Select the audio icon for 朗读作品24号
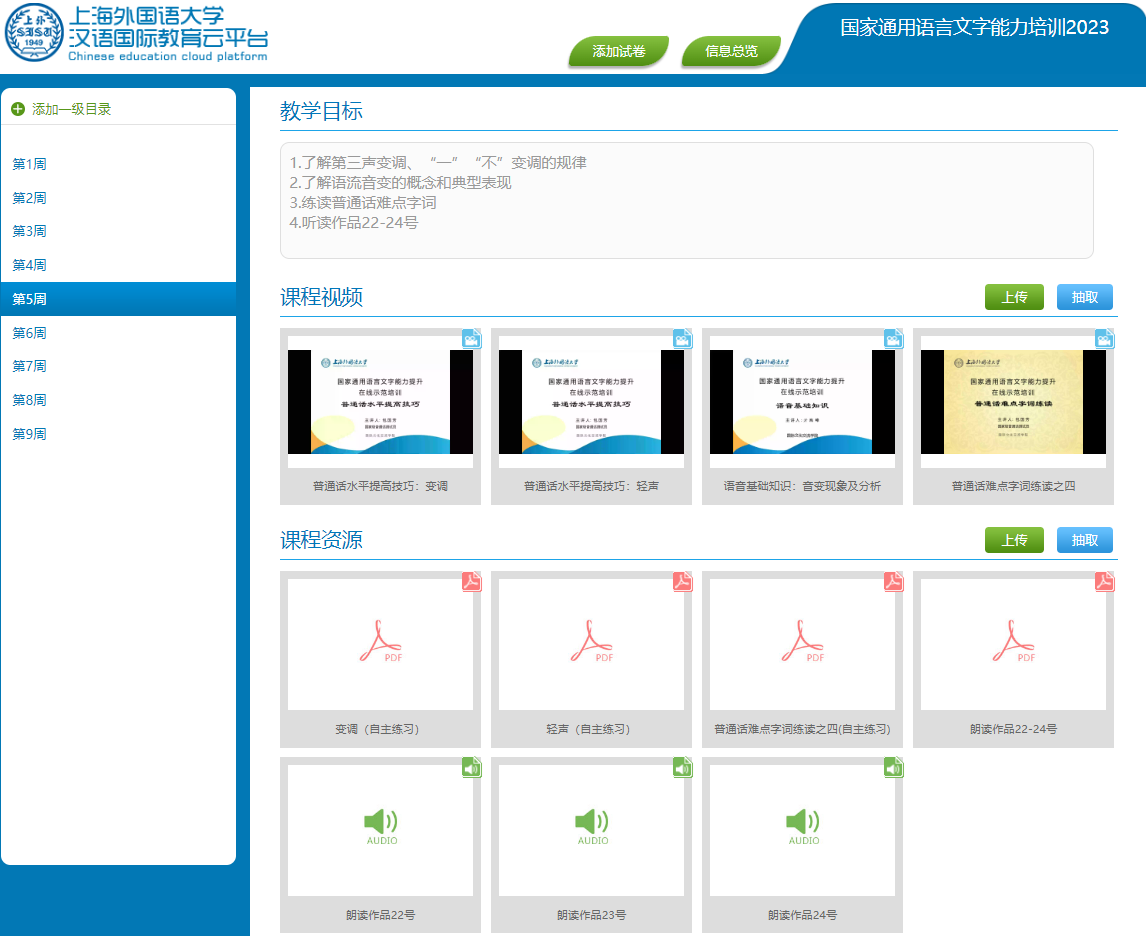The width and height of the screenshot is (1146, 936). (802, 826)
